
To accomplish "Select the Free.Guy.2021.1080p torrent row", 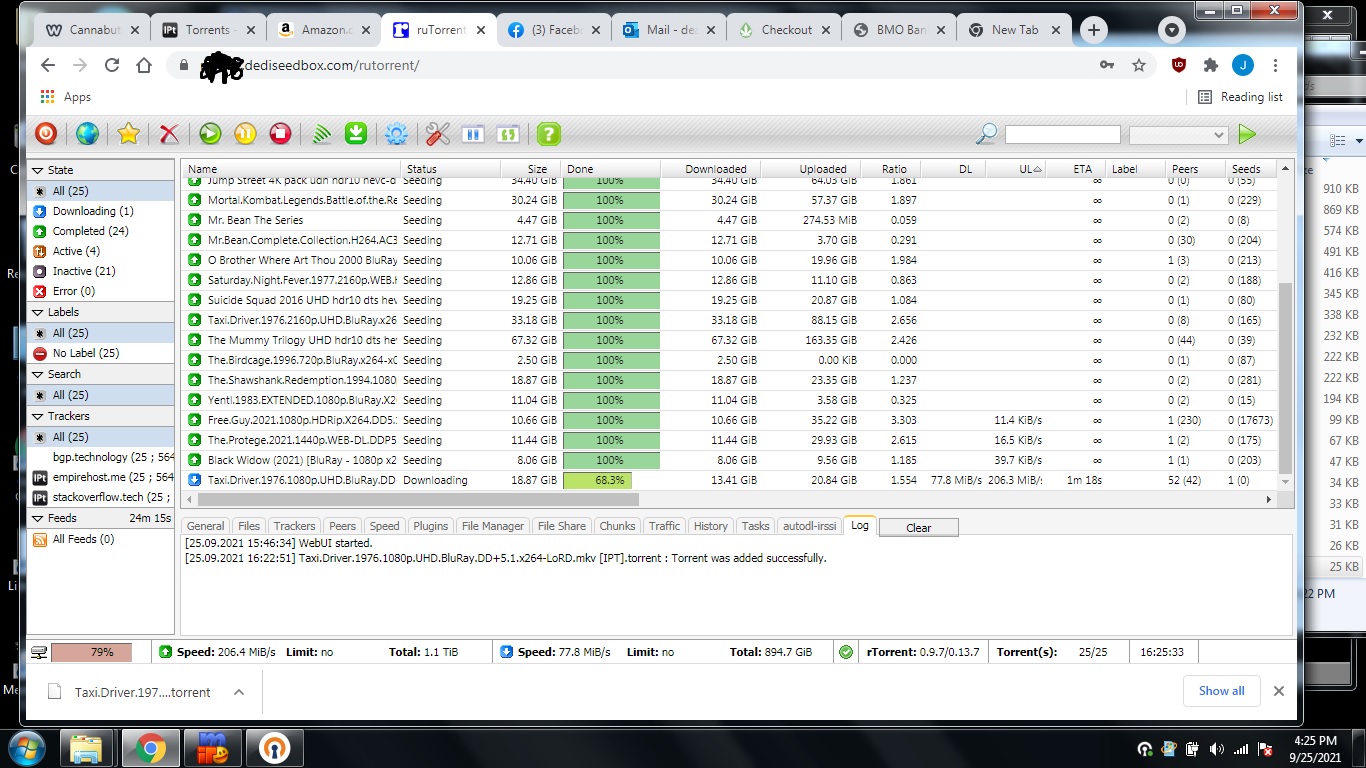I will click(x=727, y=420).
